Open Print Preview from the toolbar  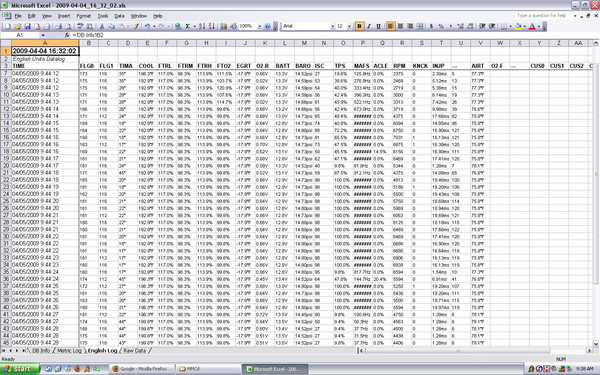click(68, 26)
